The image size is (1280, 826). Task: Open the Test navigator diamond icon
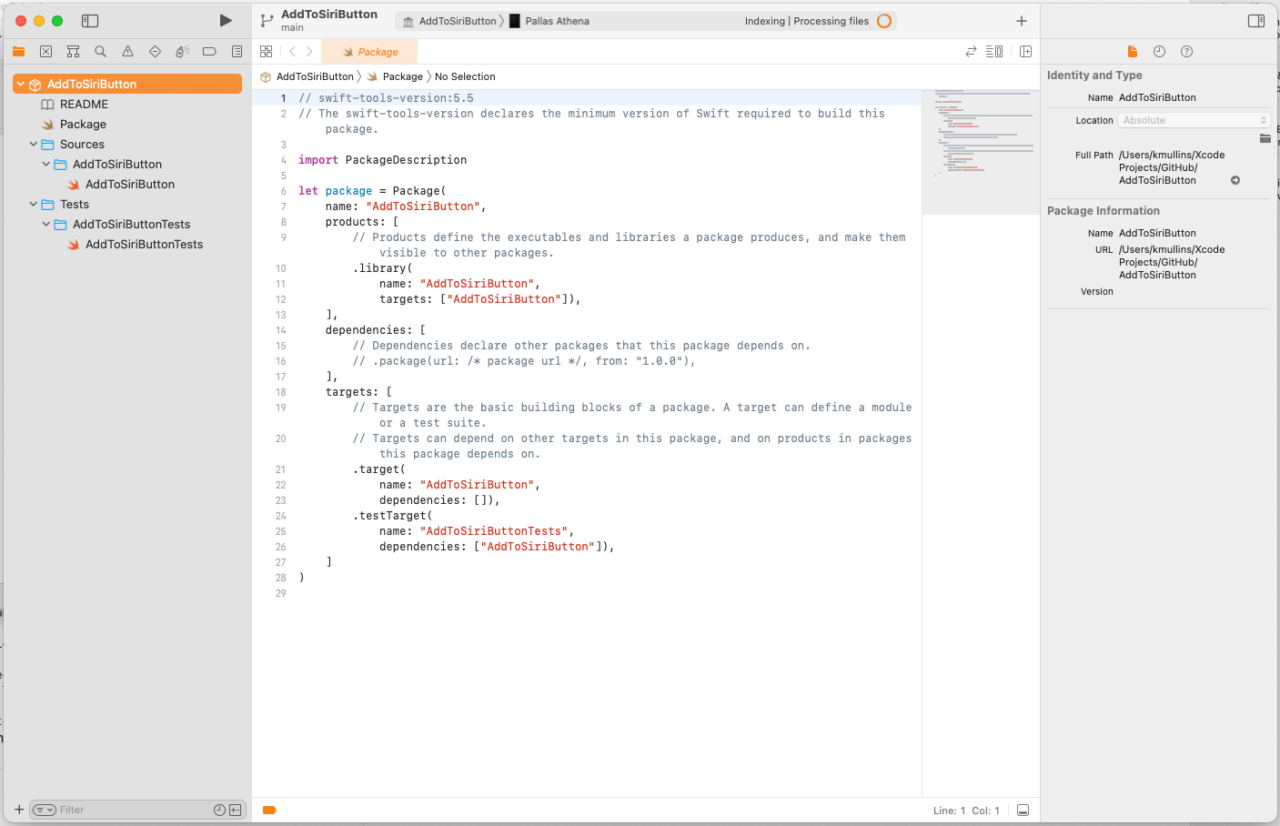pos(153,51)
